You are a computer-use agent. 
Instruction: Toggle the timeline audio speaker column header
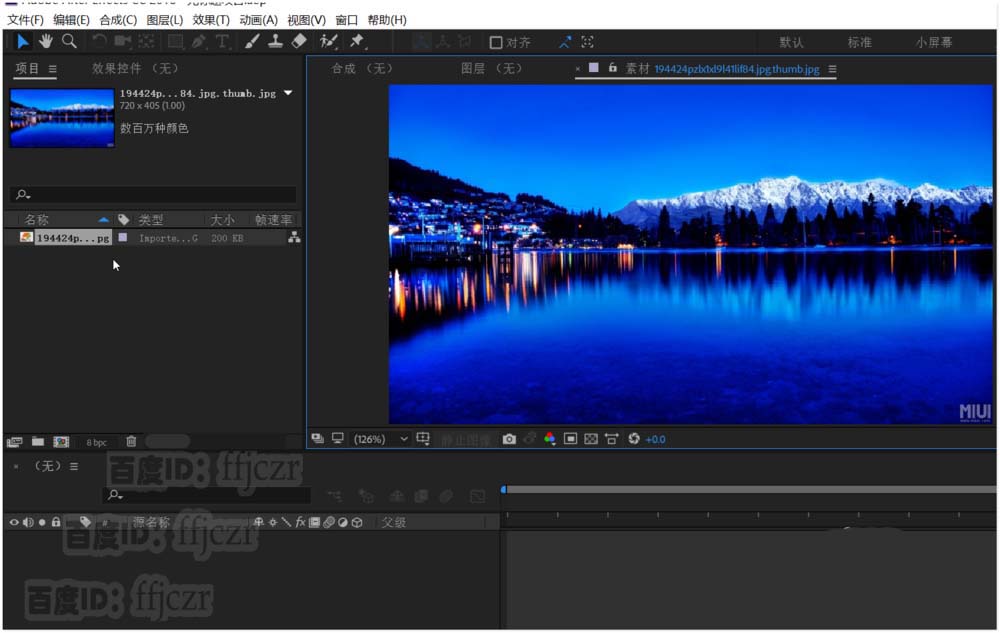pos(28,522)
